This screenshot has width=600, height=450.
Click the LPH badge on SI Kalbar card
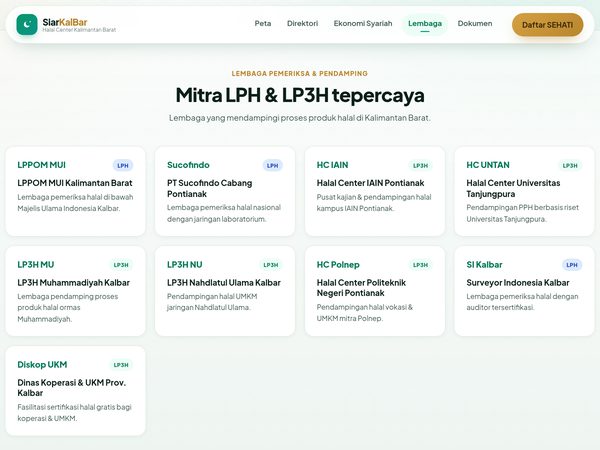[572, 265]
